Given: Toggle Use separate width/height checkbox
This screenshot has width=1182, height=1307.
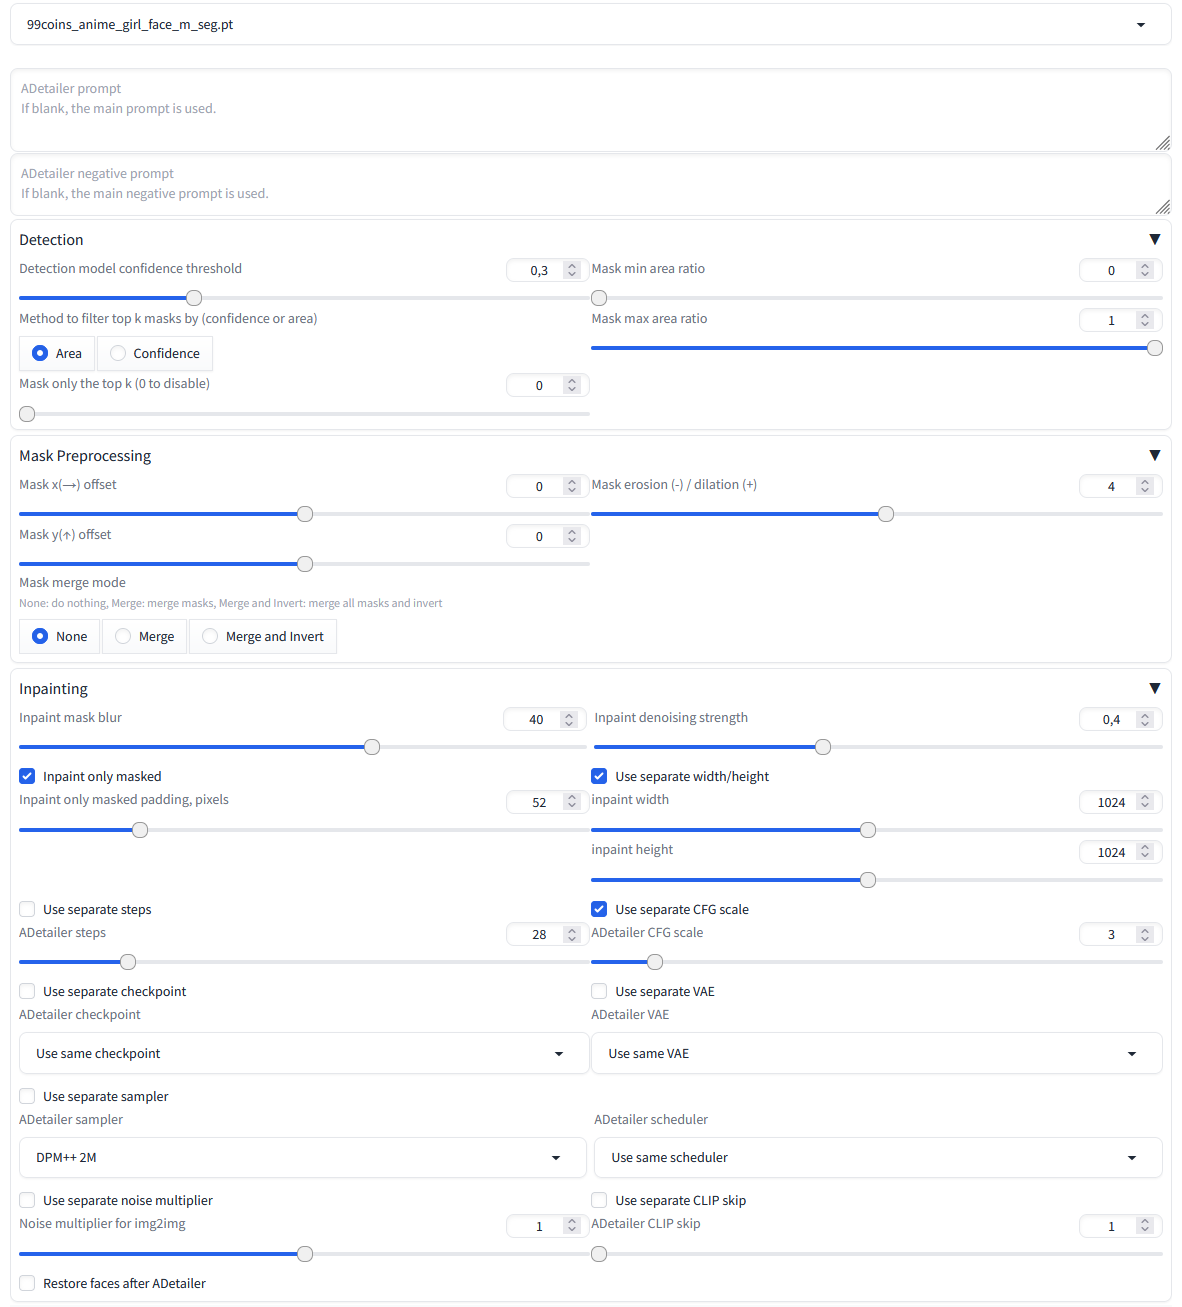Looking at the screenshot, I should 599,777.
